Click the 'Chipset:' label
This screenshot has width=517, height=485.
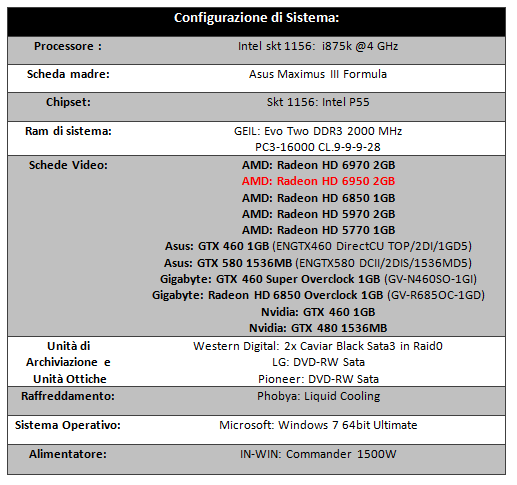(68, 102)
